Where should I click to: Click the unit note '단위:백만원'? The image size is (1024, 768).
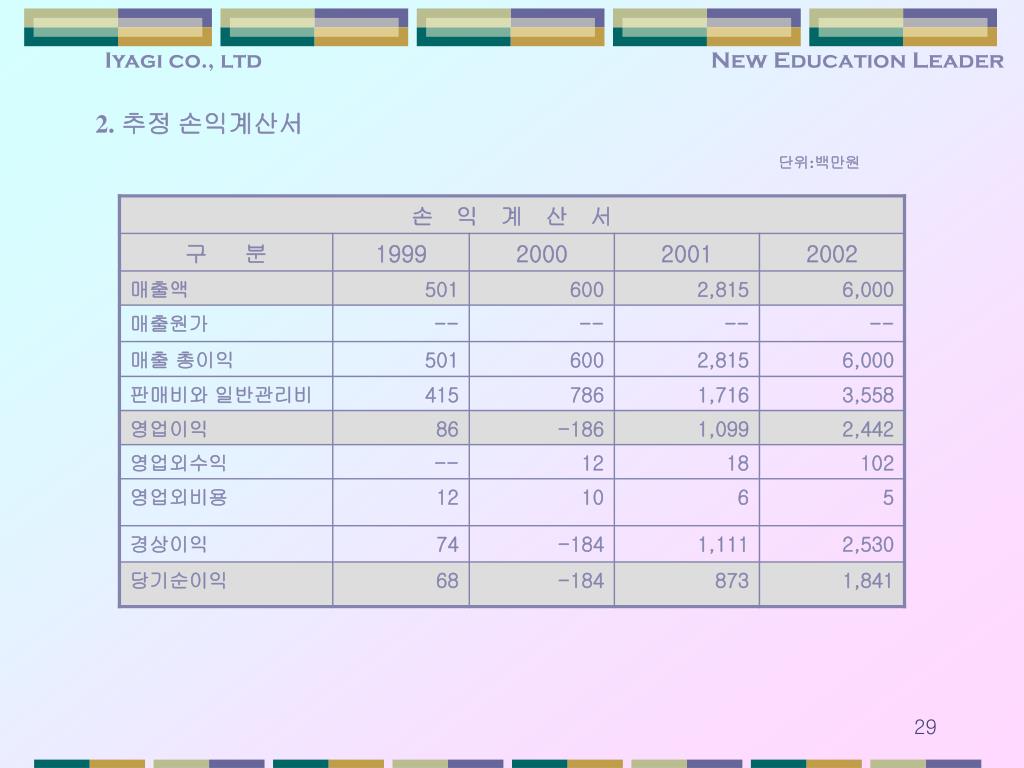819,162
